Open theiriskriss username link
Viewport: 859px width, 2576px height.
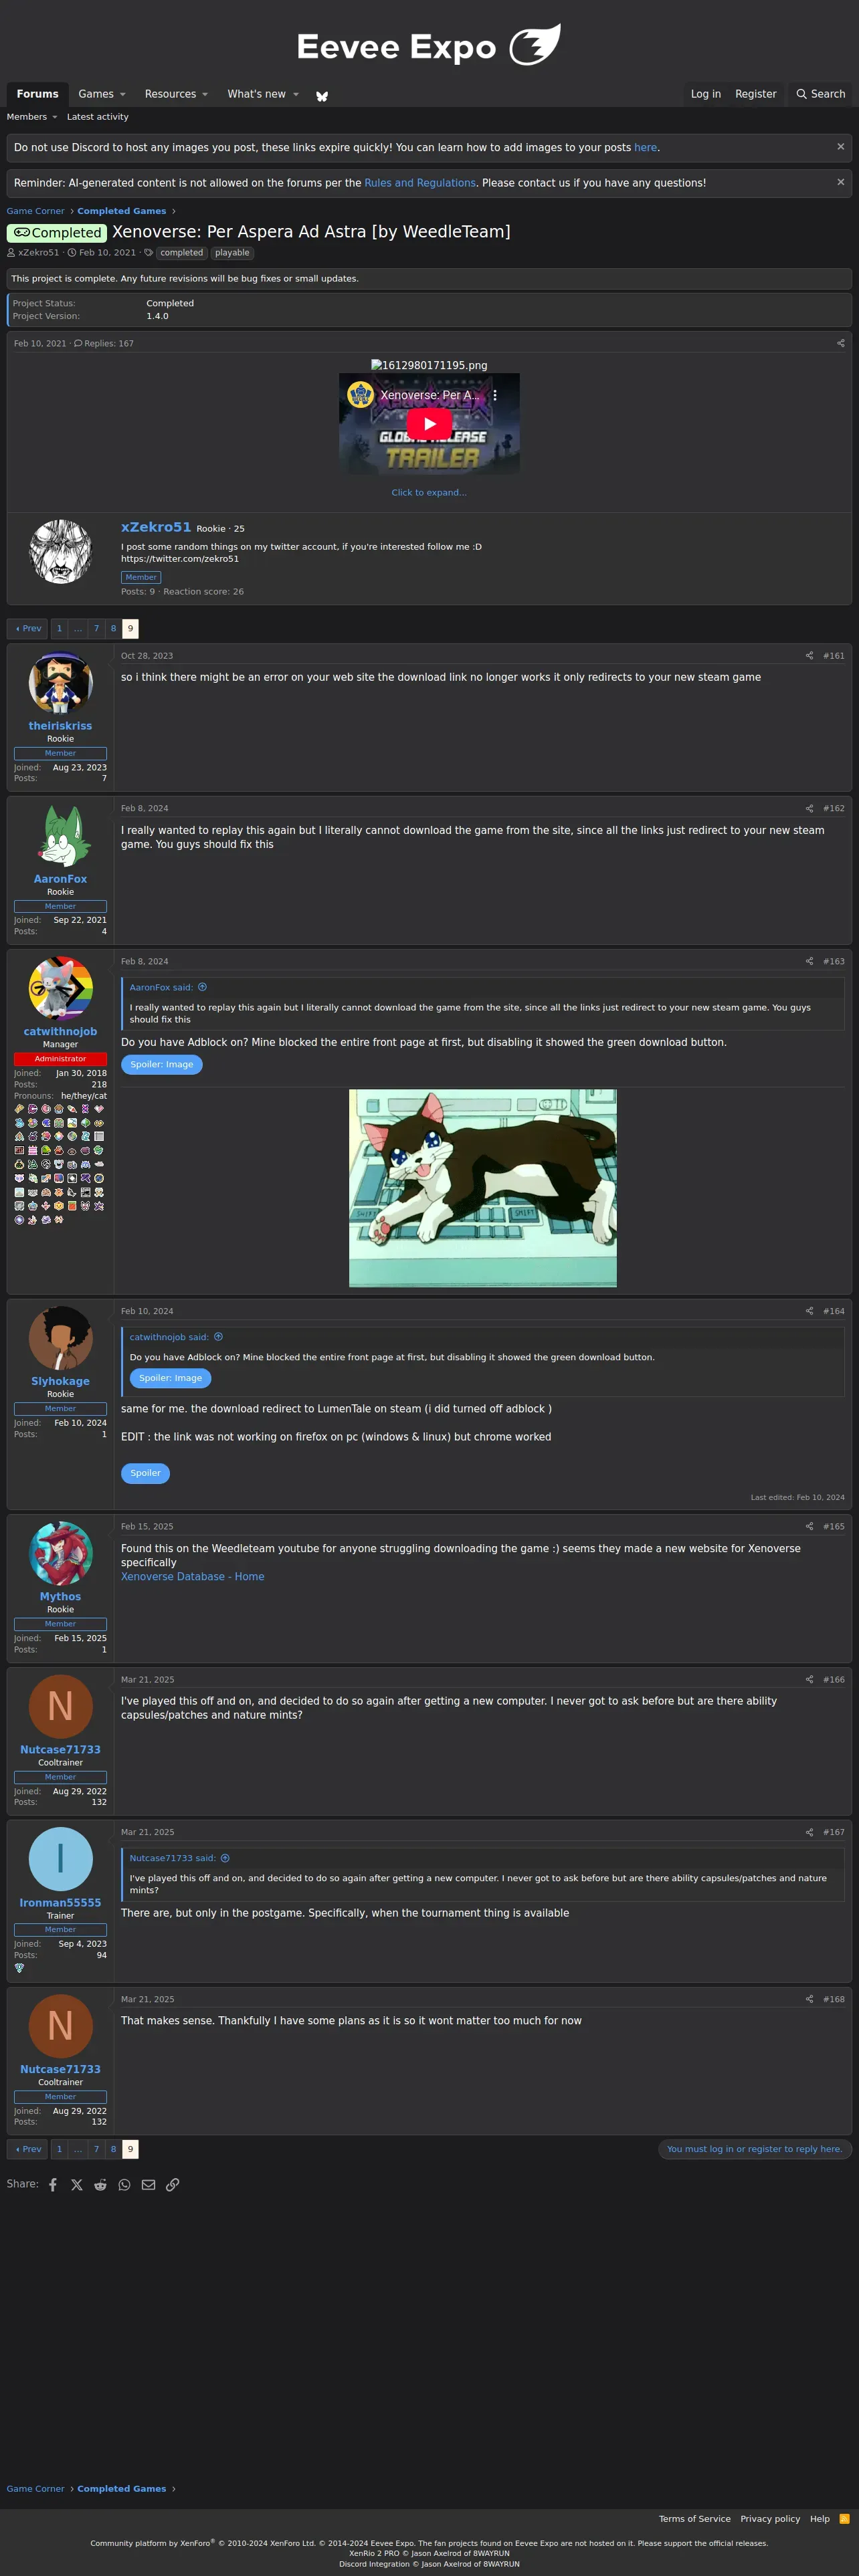(60, 726)
